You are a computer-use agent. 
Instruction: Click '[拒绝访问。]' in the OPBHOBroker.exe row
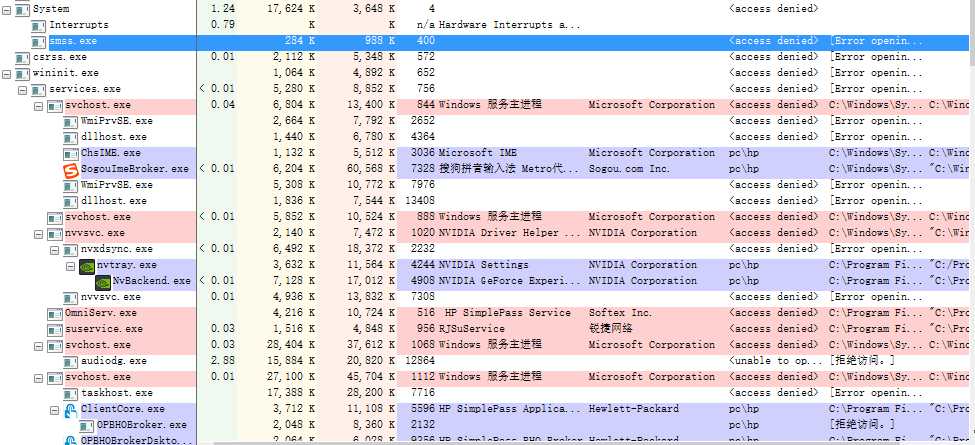point(861,425)
